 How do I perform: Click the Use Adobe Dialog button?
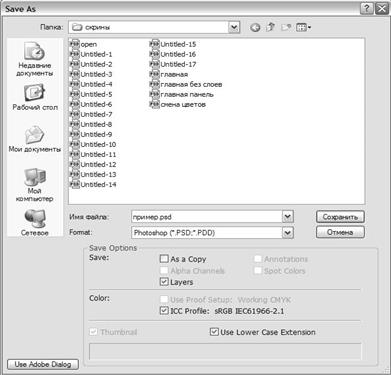click(43, 364)
